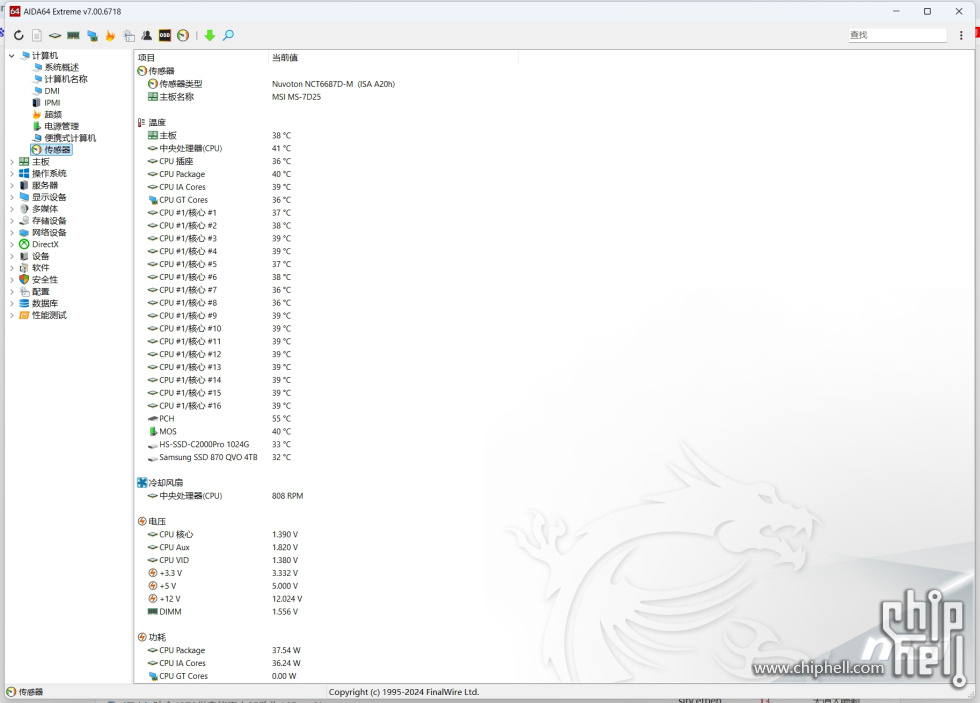Click the clipboard report wizard toolbar icon
The image size is (980, 703).
(129, 36)
